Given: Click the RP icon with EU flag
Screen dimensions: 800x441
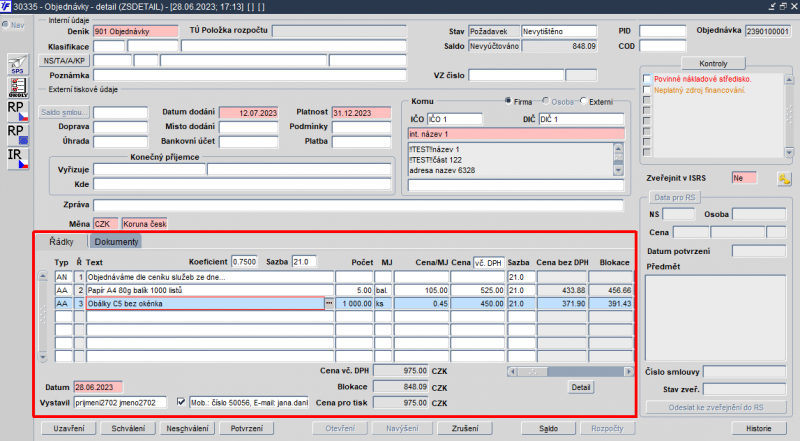Looking at the screenshot, I should click(17, 135).
